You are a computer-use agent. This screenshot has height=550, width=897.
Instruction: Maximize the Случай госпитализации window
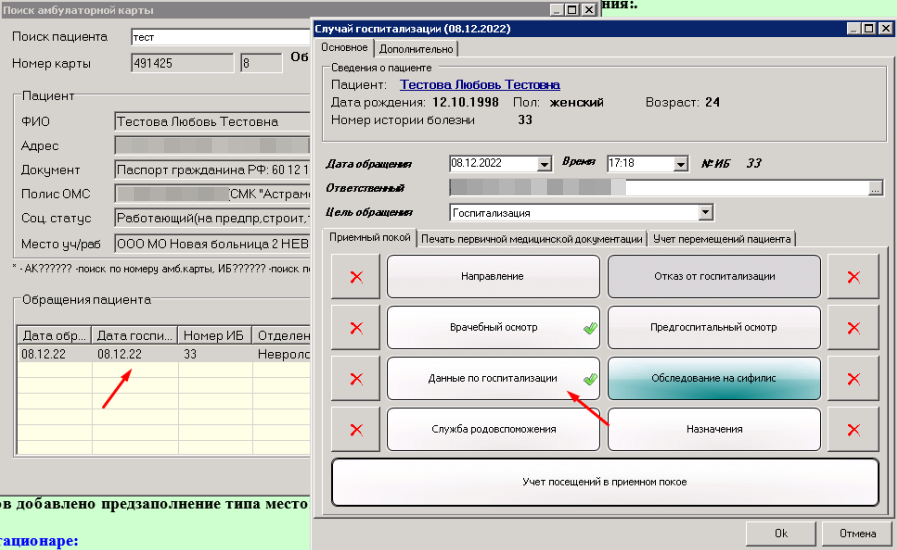click(x=868, y=28)
